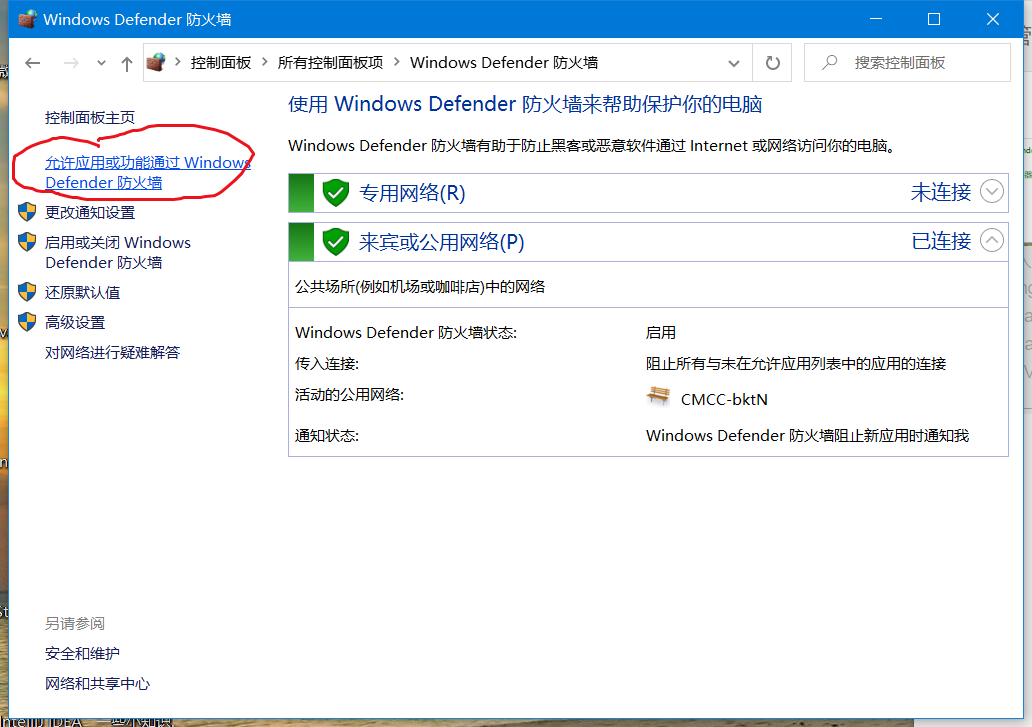Screen dimensions: 1032x727
Task: Open recent locations dropdown arrow
Action: click(x=101, y=63)
